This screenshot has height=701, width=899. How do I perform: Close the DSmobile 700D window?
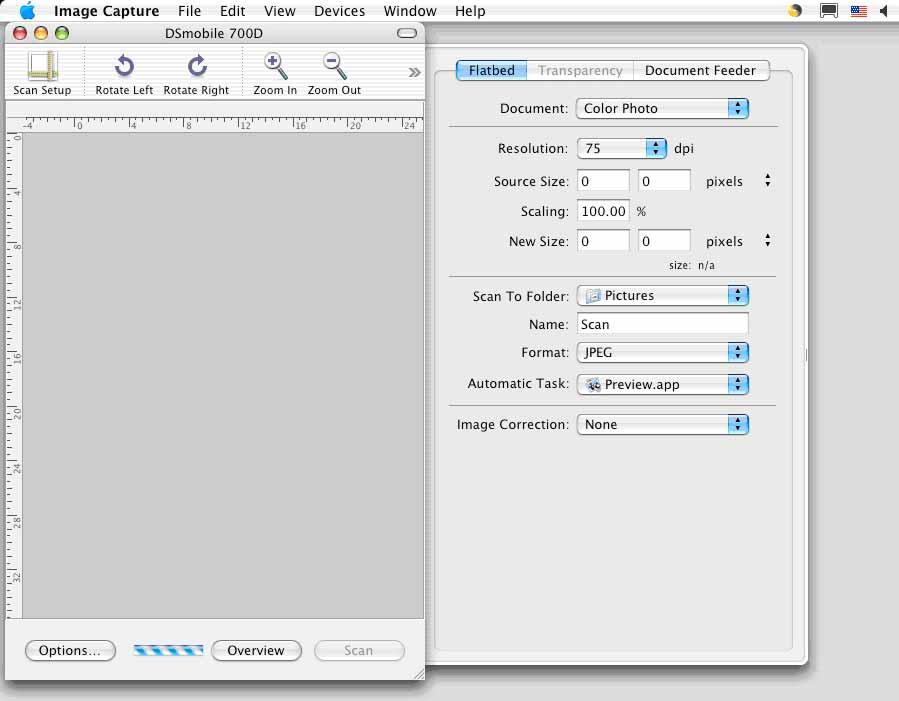20,33
